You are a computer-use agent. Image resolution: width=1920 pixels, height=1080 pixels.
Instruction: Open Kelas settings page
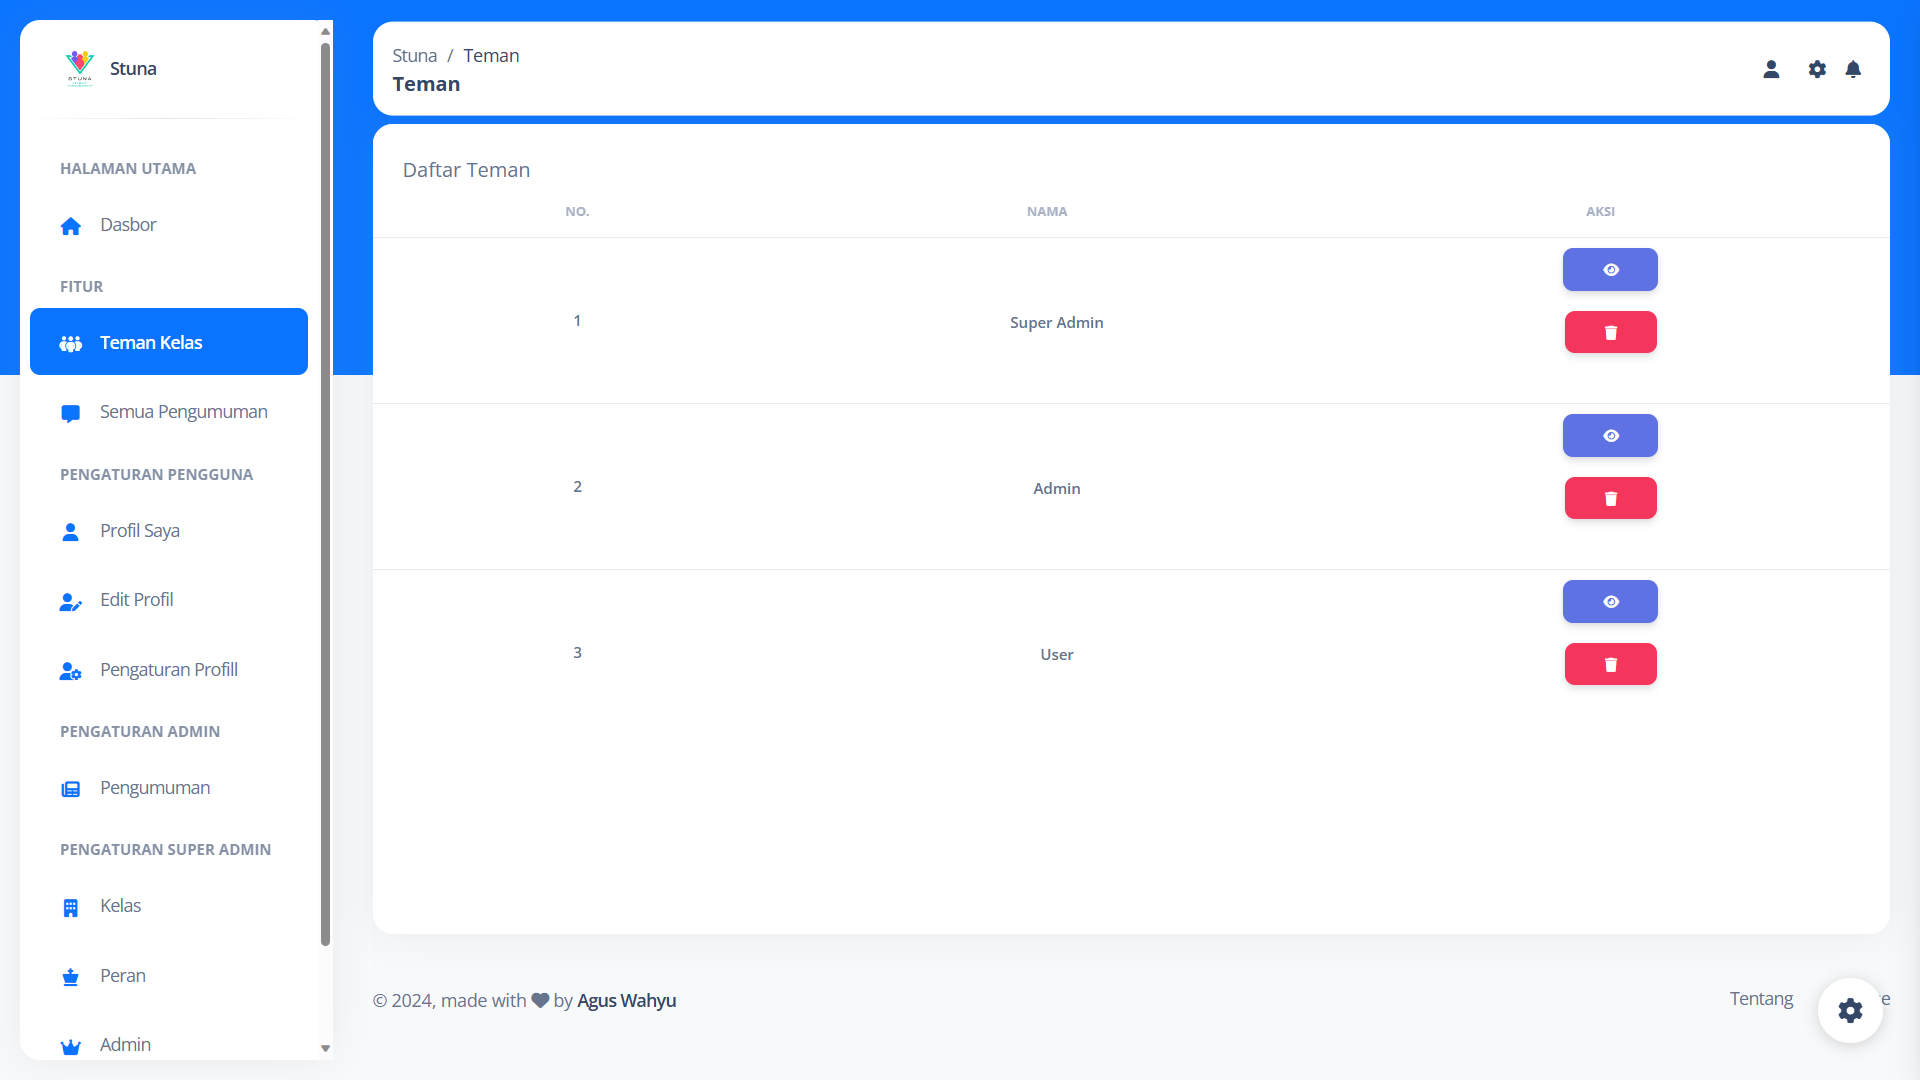pos(169,906)
